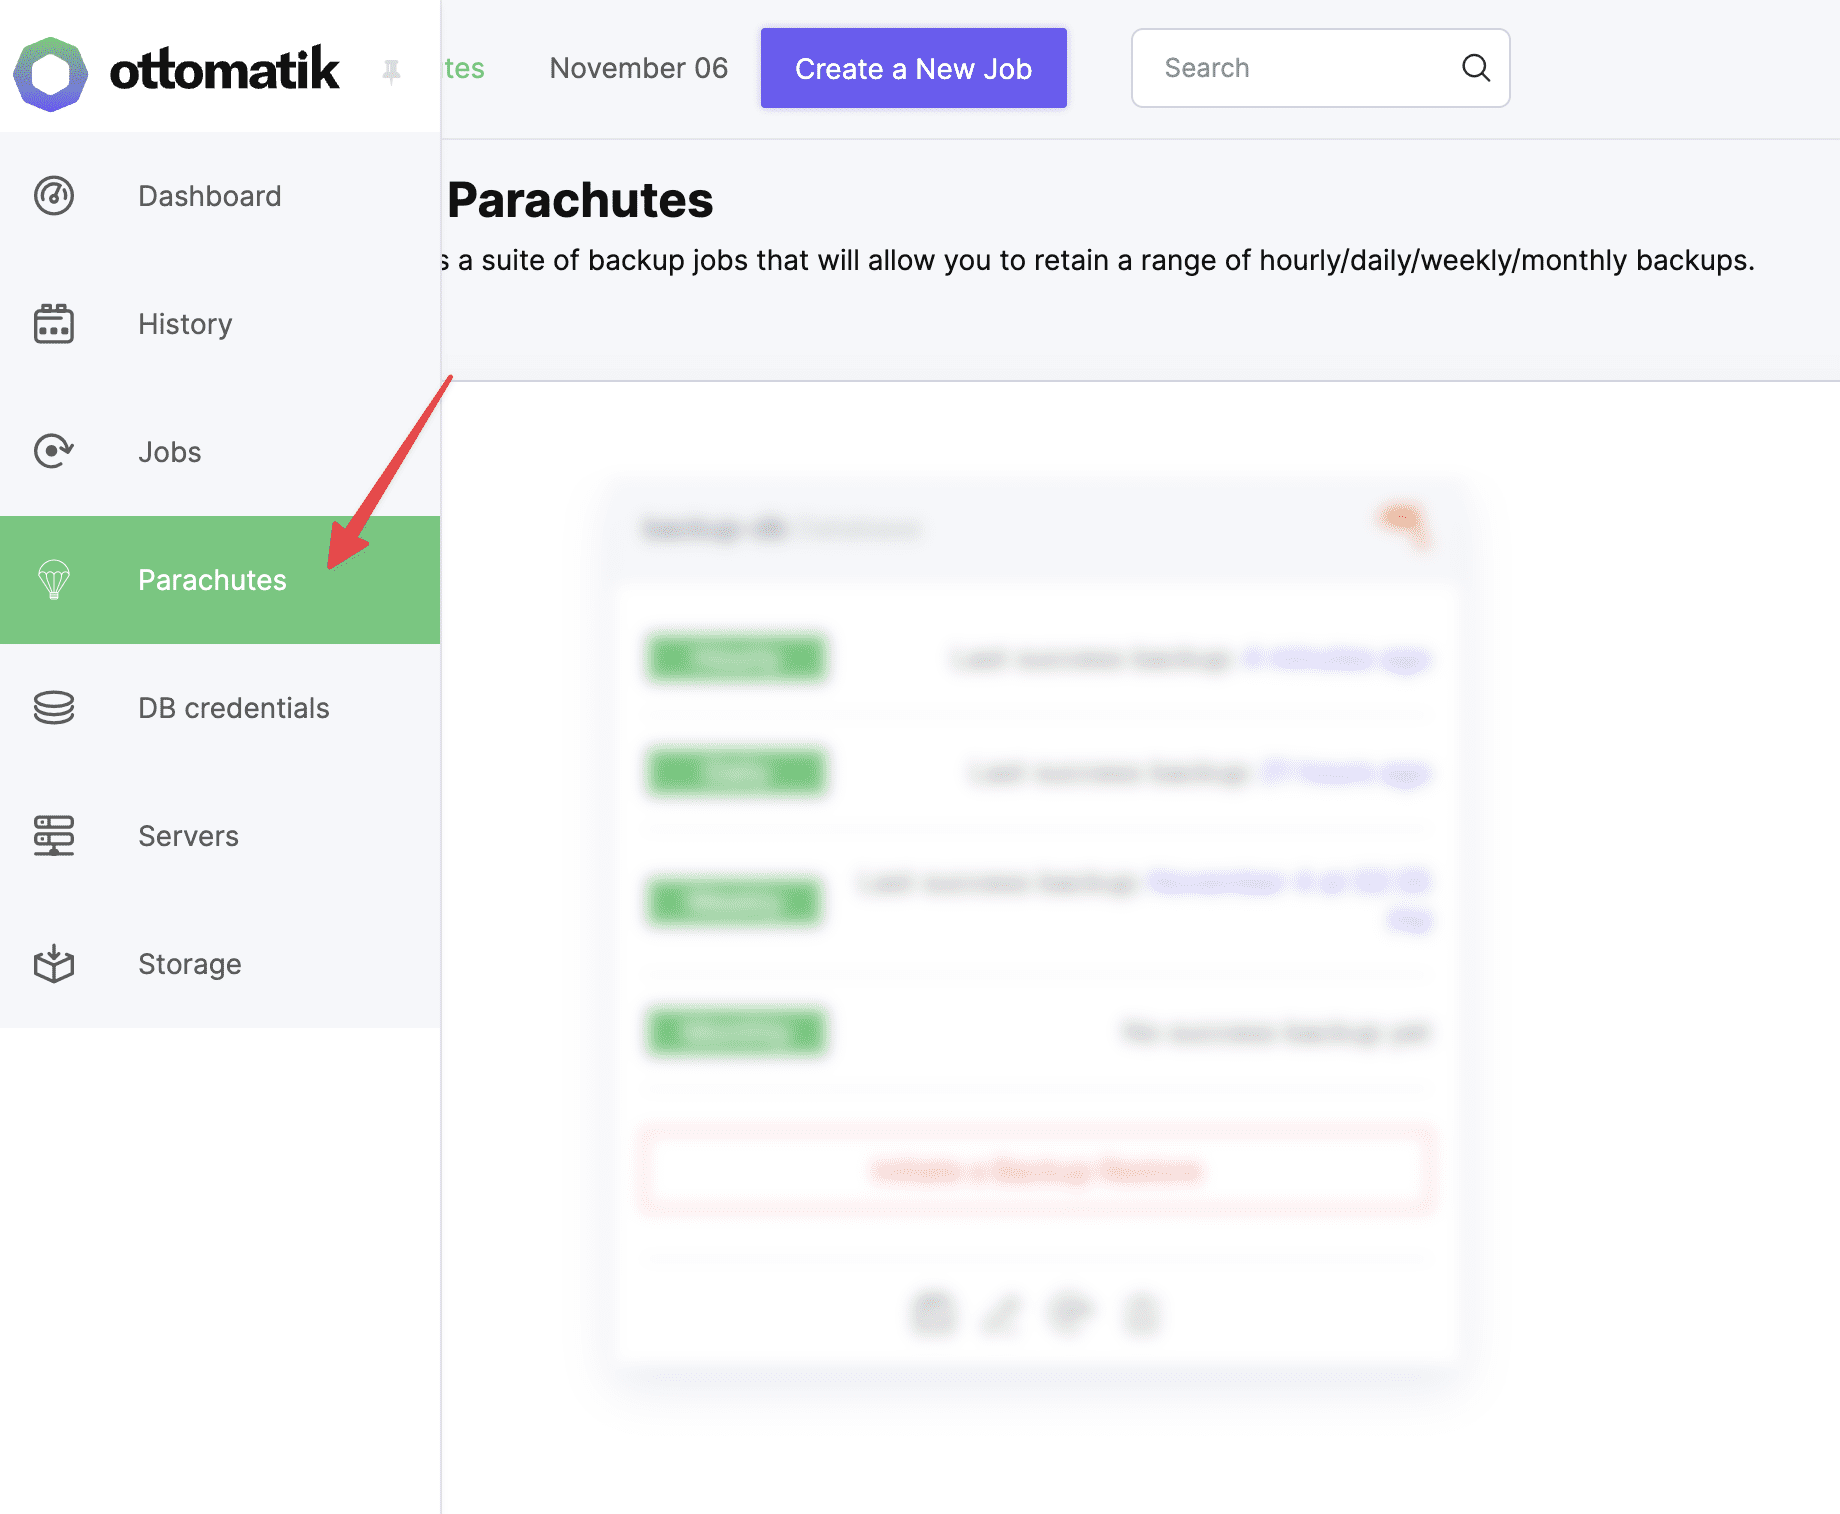This screenshot has width=1840, height=1514.
Task: Click the Create a New Job button
Action: 913,68
